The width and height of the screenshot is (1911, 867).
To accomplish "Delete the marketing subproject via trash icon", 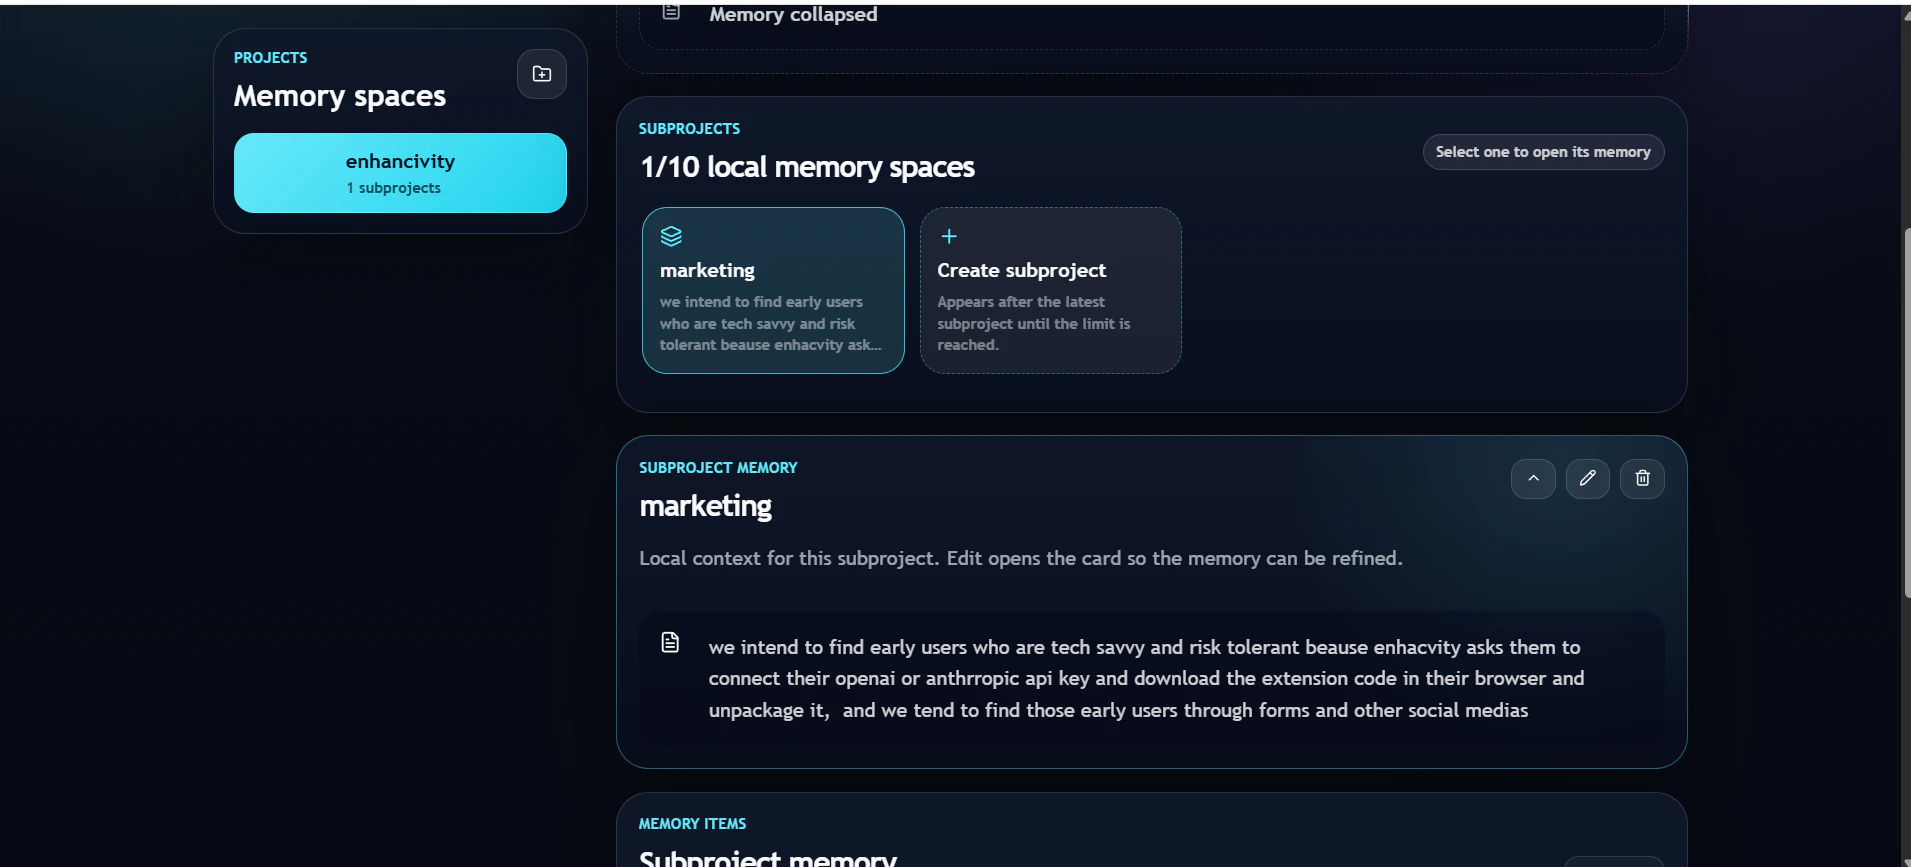I will pyautogui.click(x=1642, y=478).
